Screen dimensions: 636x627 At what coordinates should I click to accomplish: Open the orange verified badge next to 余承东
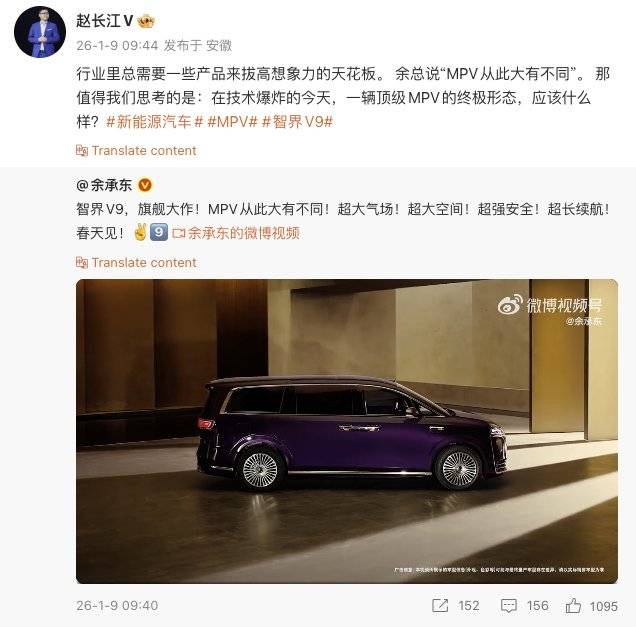pyautogui.click(x=145, y=185)
